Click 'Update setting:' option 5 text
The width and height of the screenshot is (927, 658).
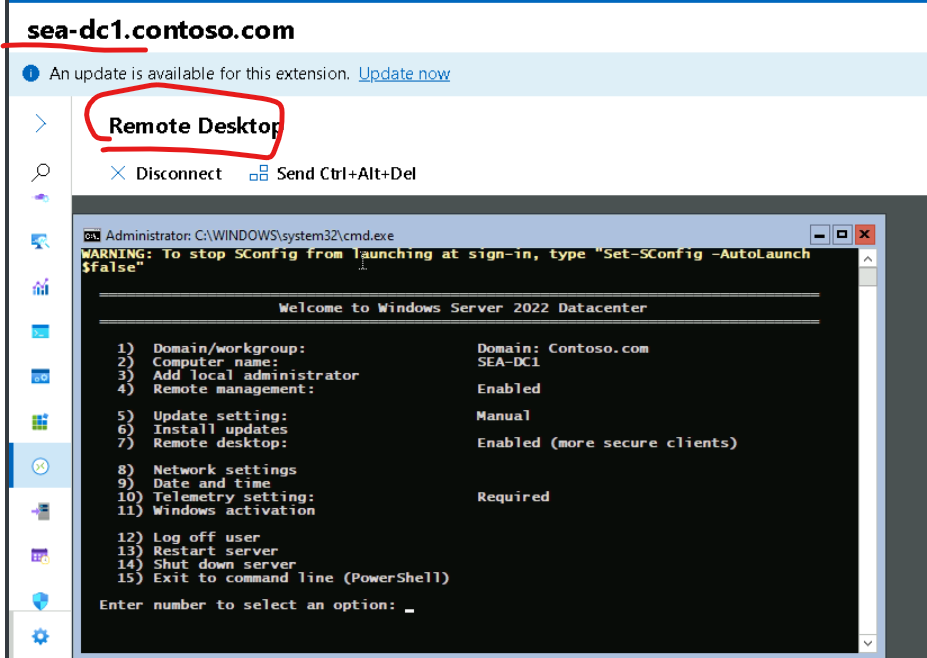(220, 416)
